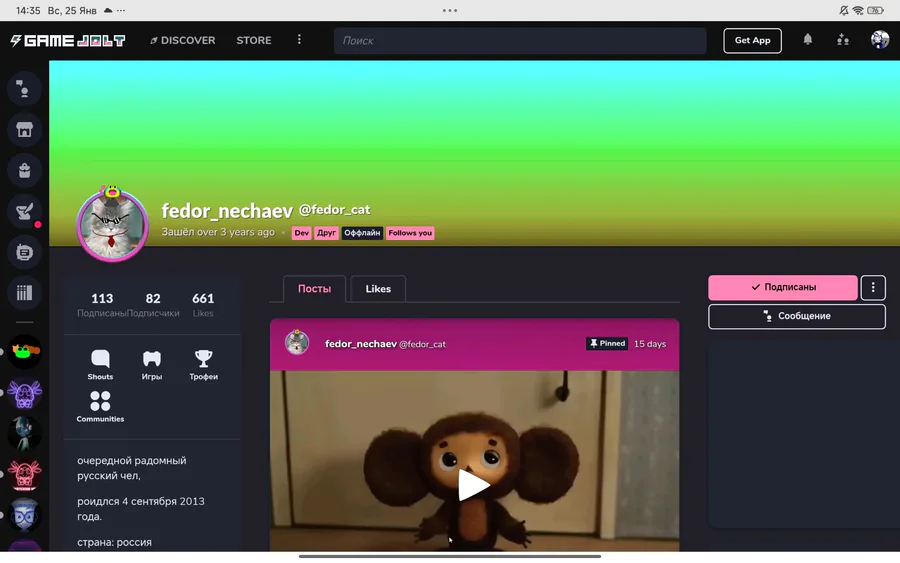900x563 pixels.
Task: Toggle the Подписаны follow button
Action: tap(783, 288)
